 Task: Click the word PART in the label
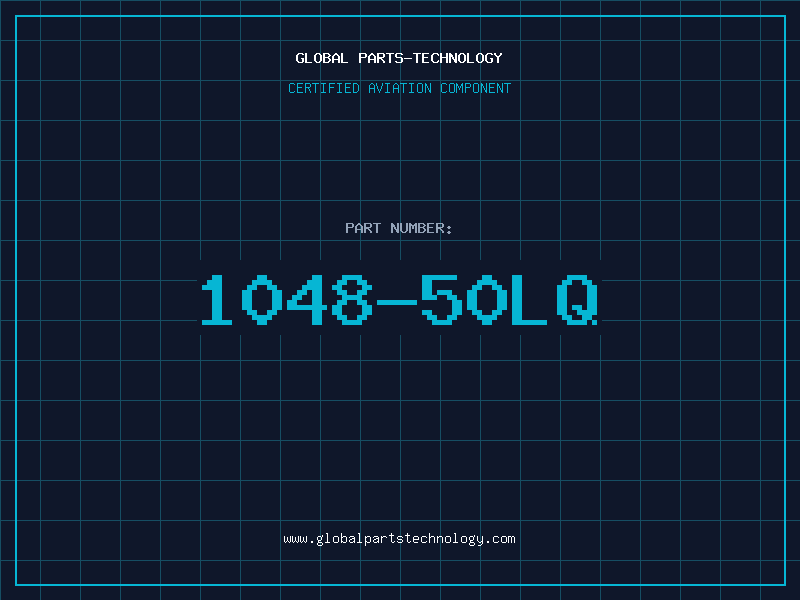(x=363, y=228)
